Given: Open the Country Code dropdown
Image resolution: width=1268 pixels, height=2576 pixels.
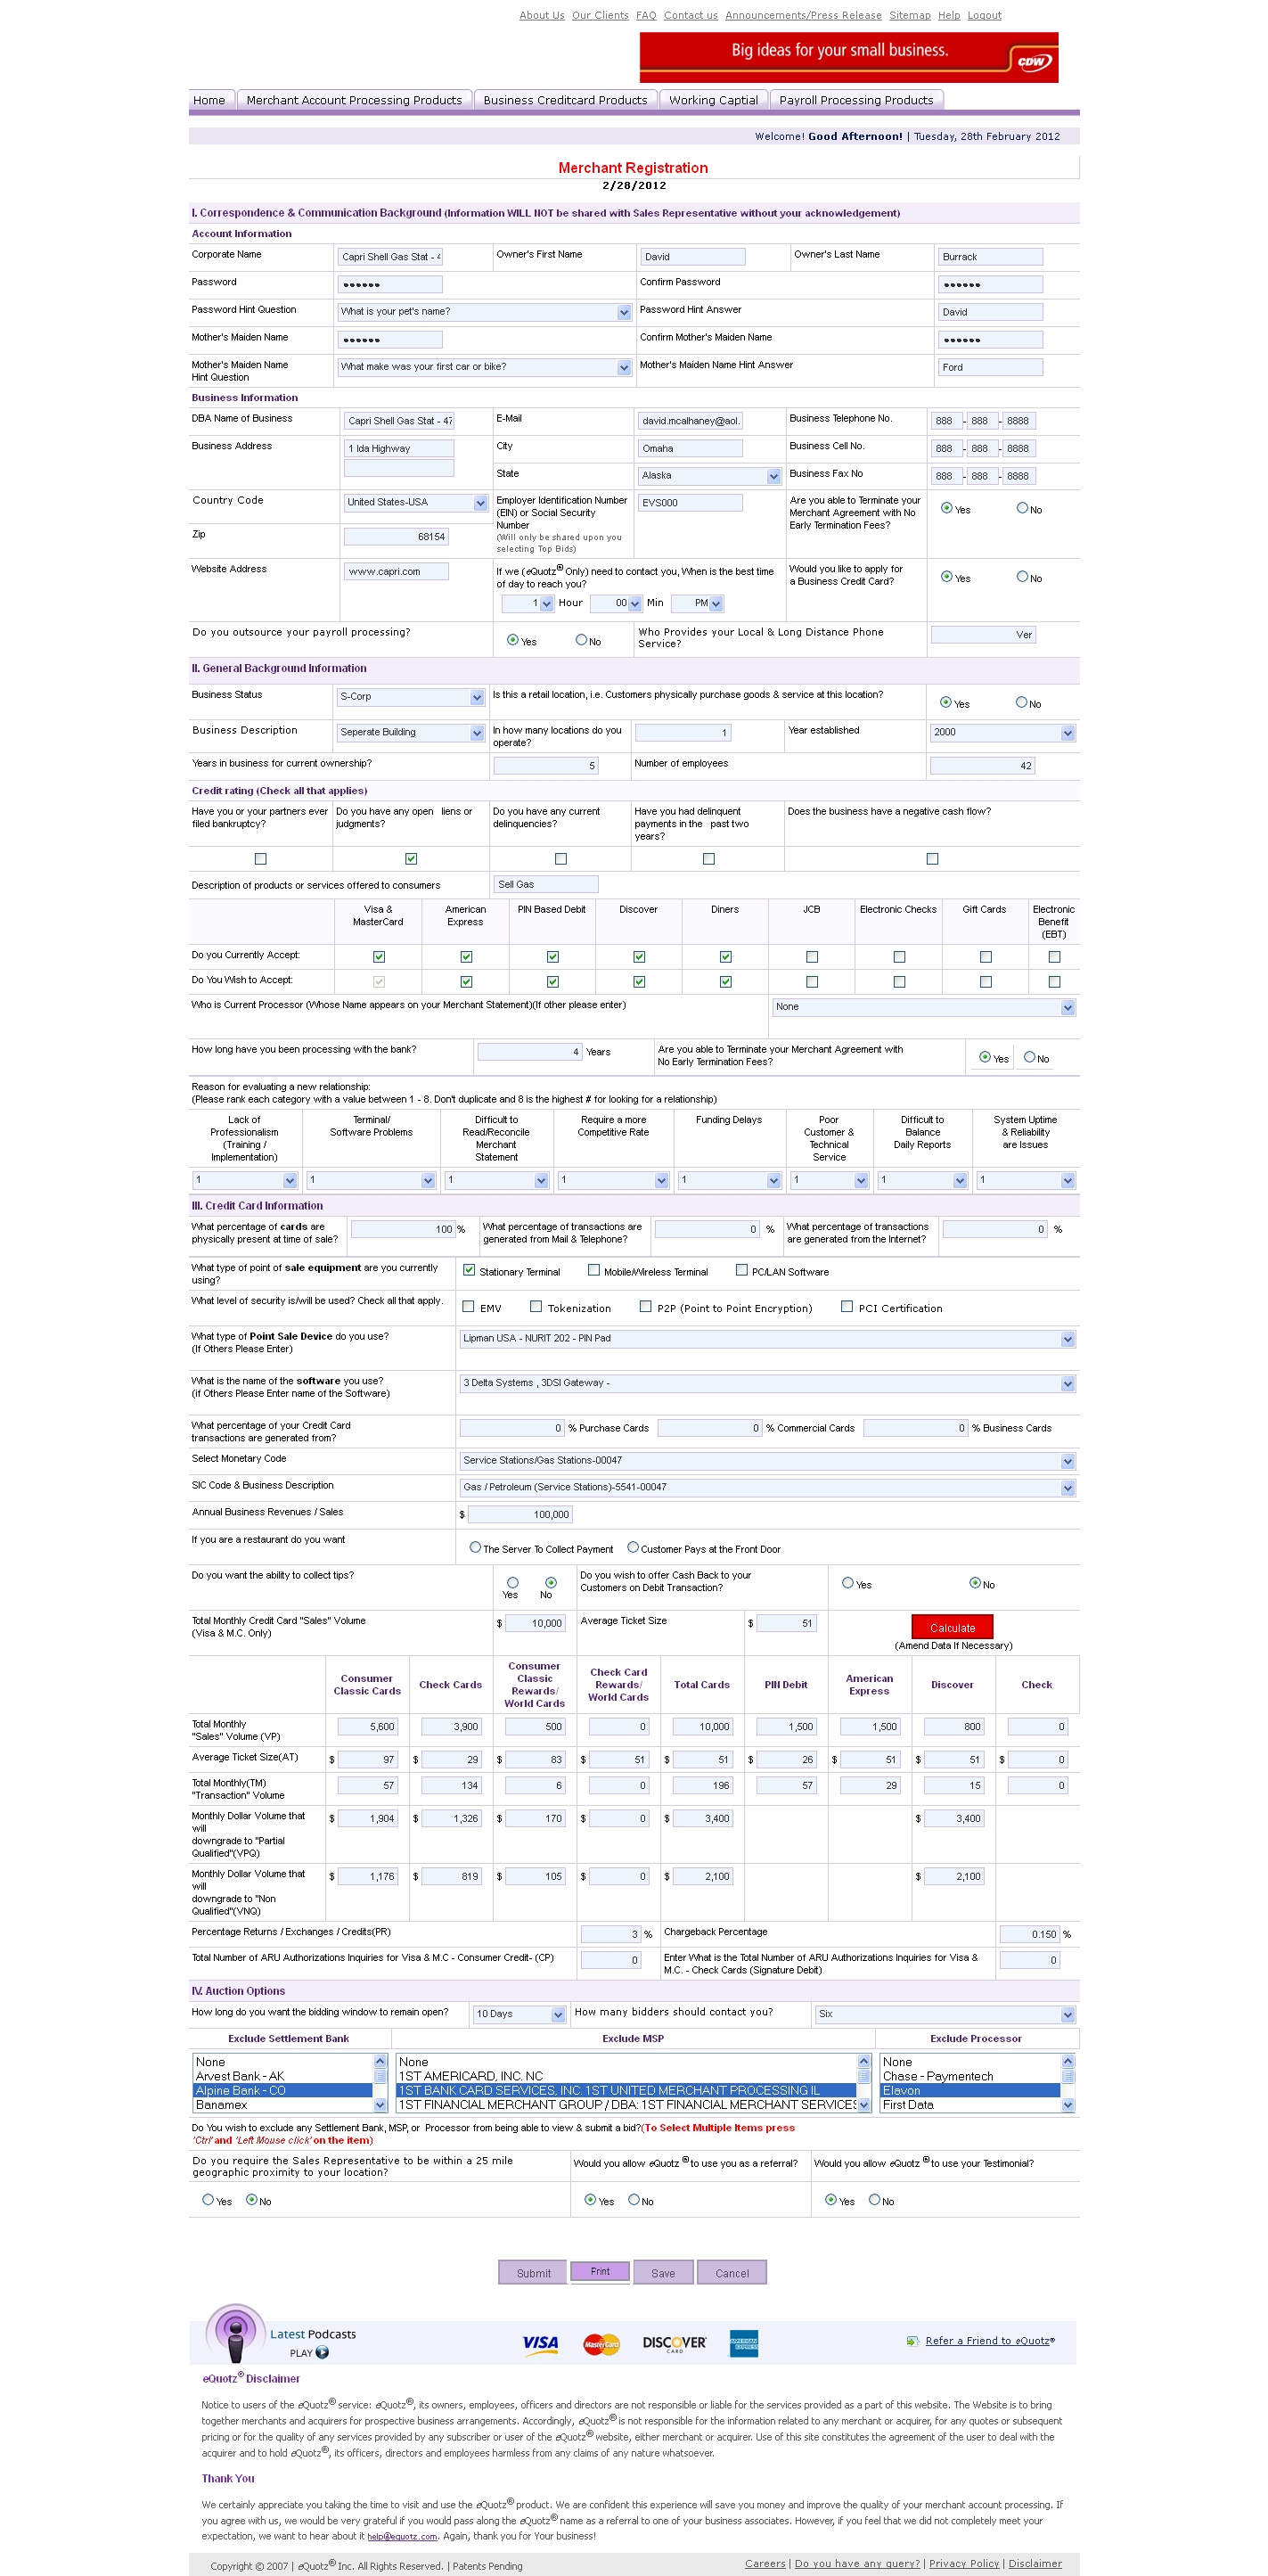Looking at the screenshot, I should click(x=416, y=502).
